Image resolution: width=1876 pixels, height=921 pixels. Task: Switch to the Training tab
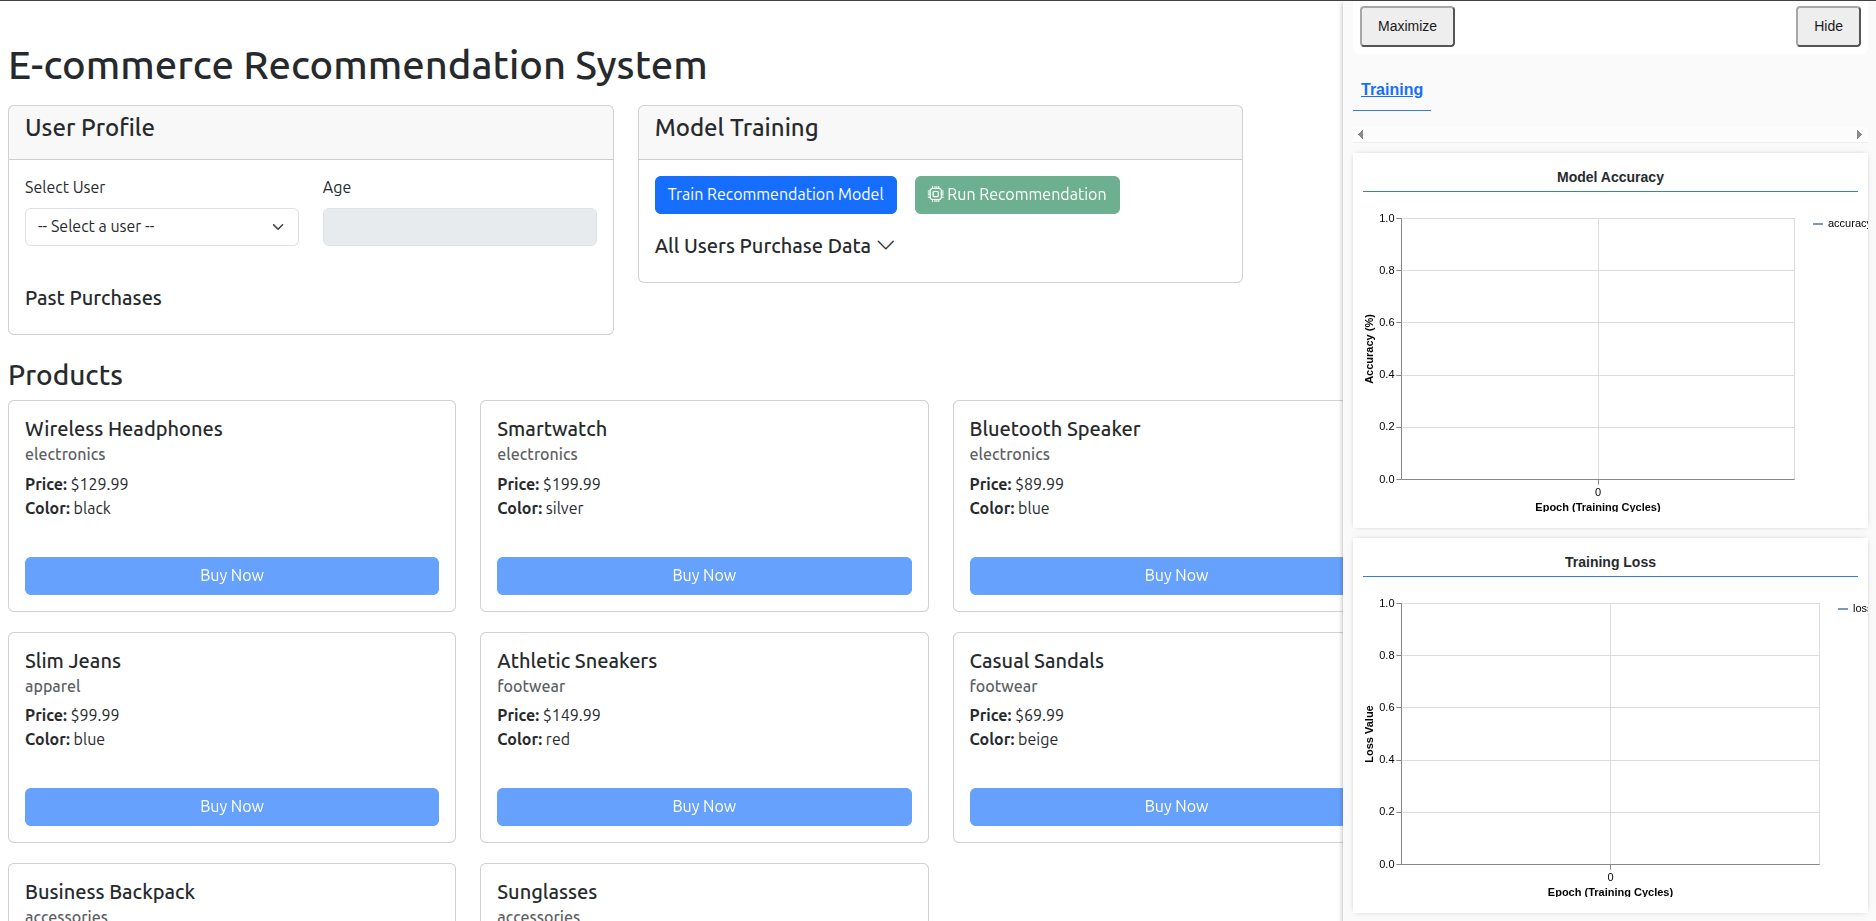pos(1392,90)
